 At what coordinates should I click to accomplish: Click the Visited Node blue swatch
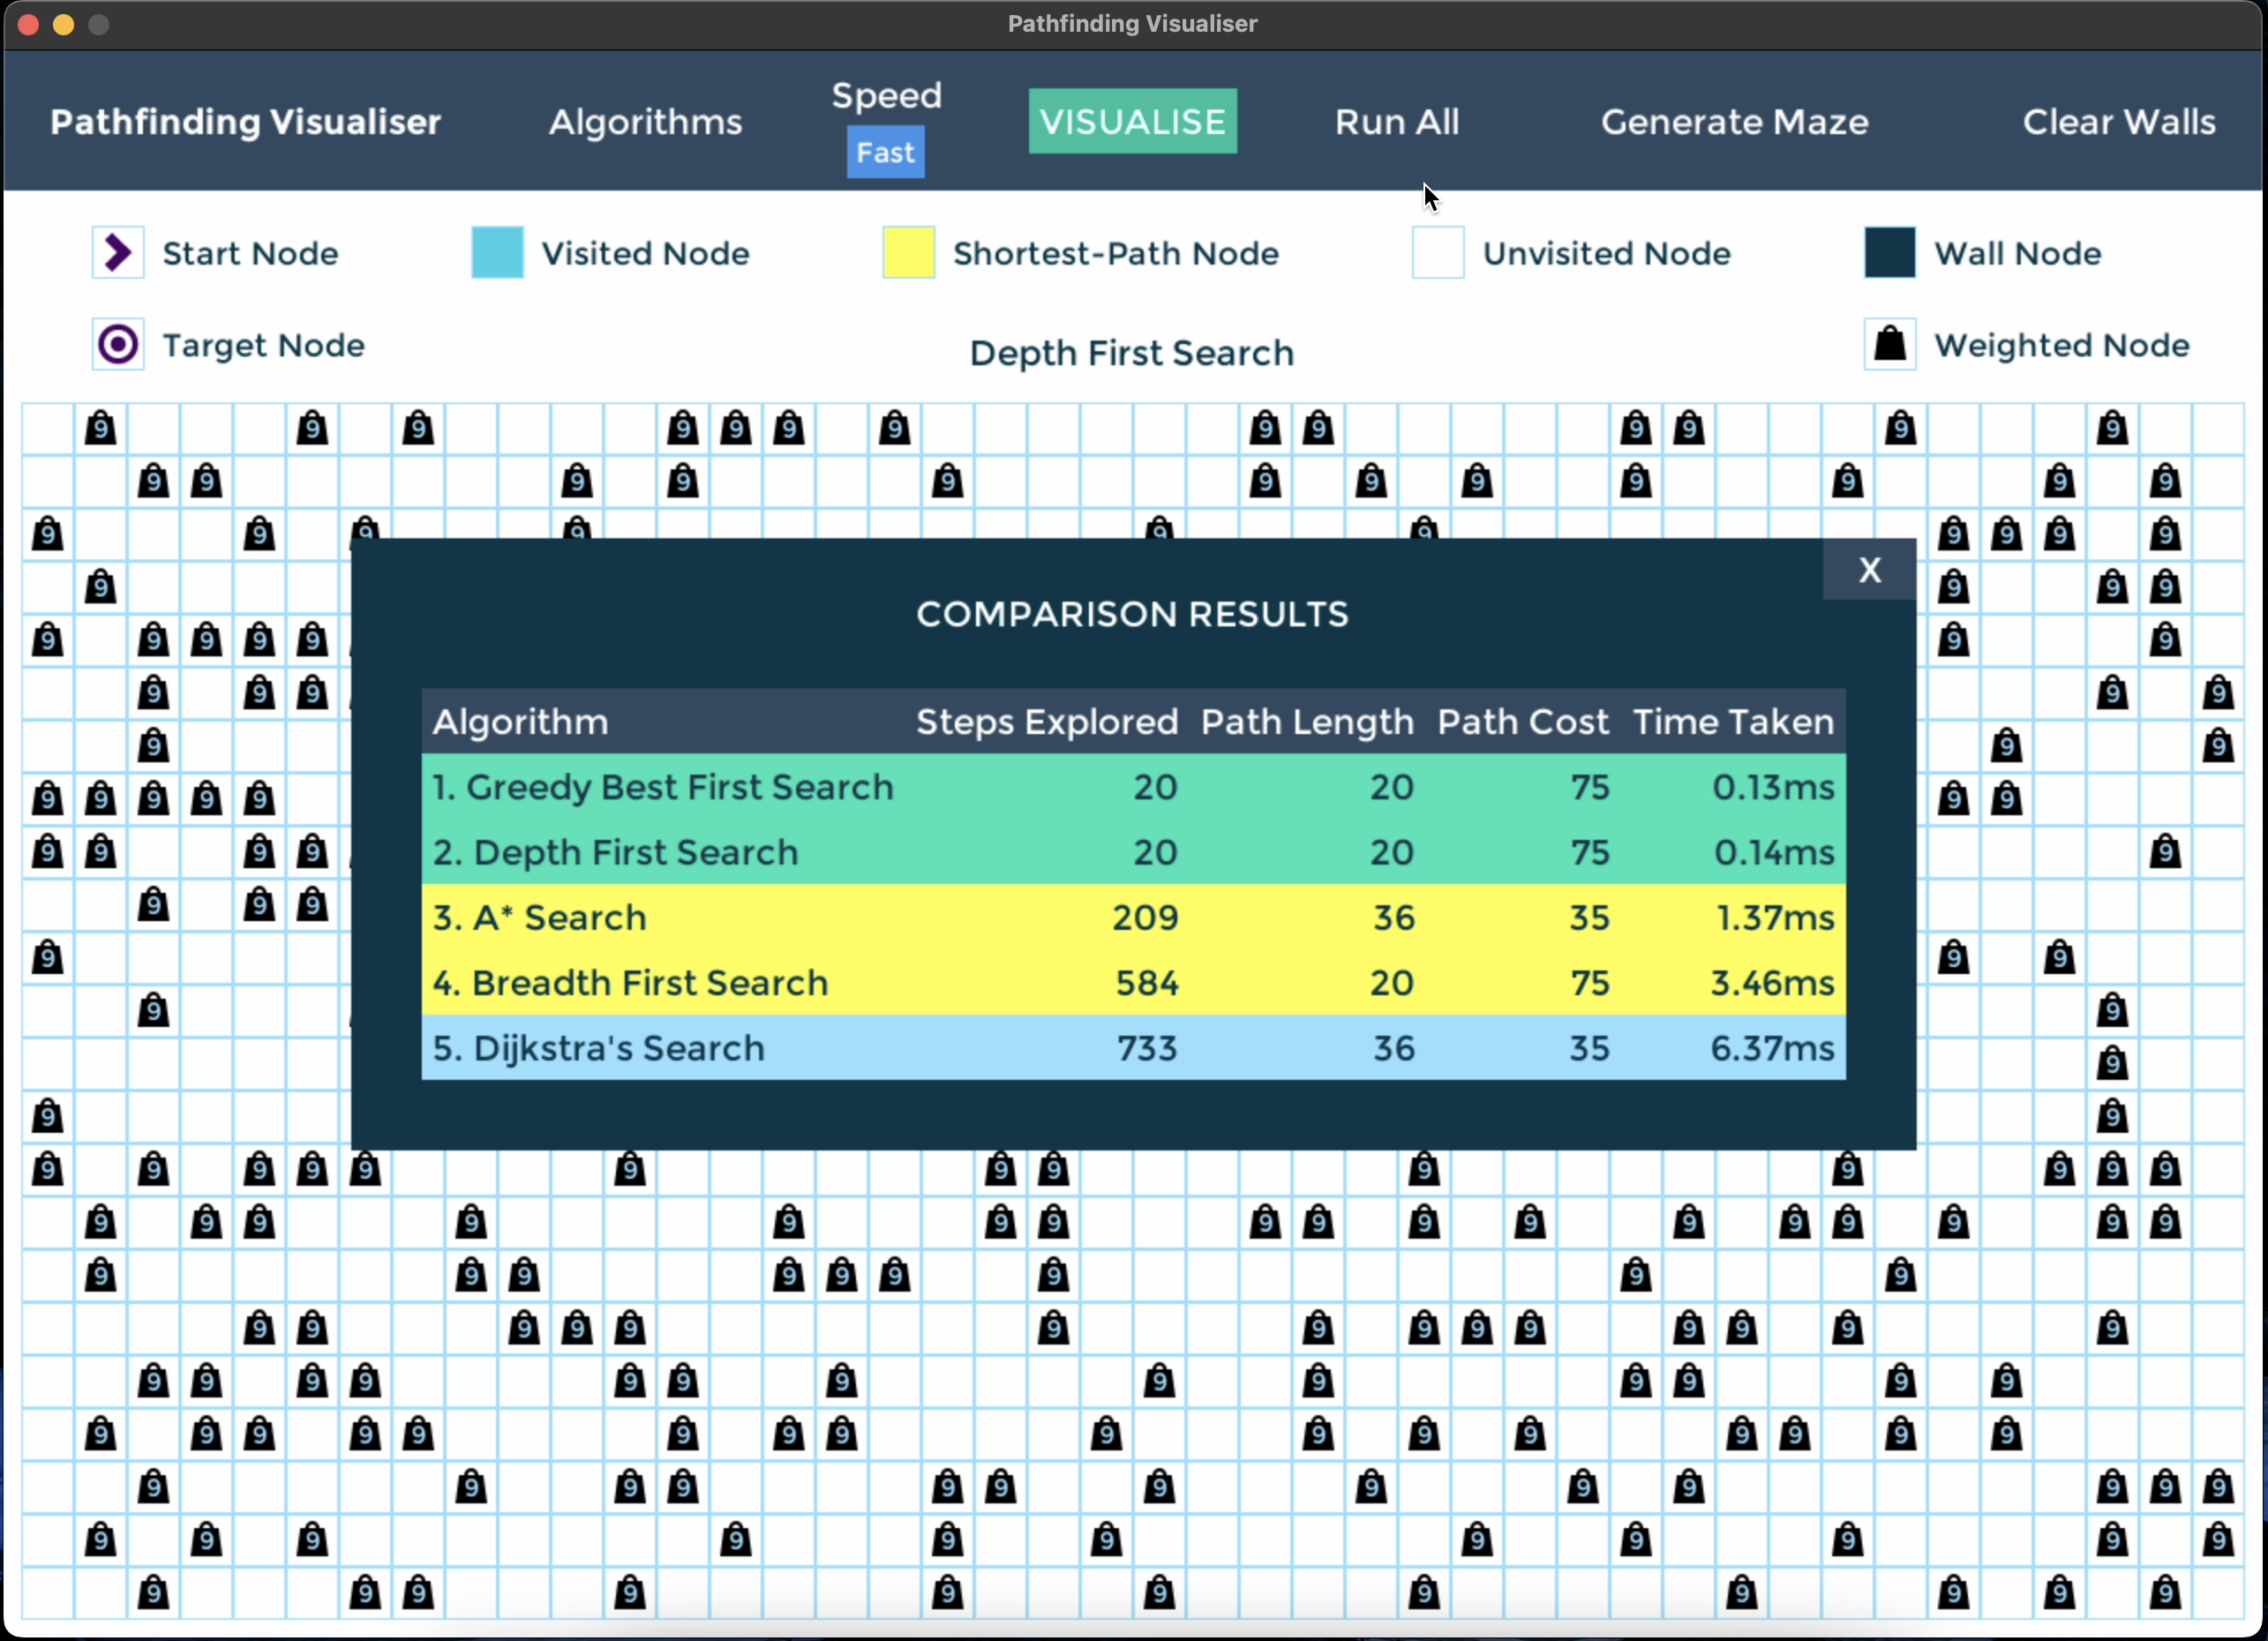497,253
